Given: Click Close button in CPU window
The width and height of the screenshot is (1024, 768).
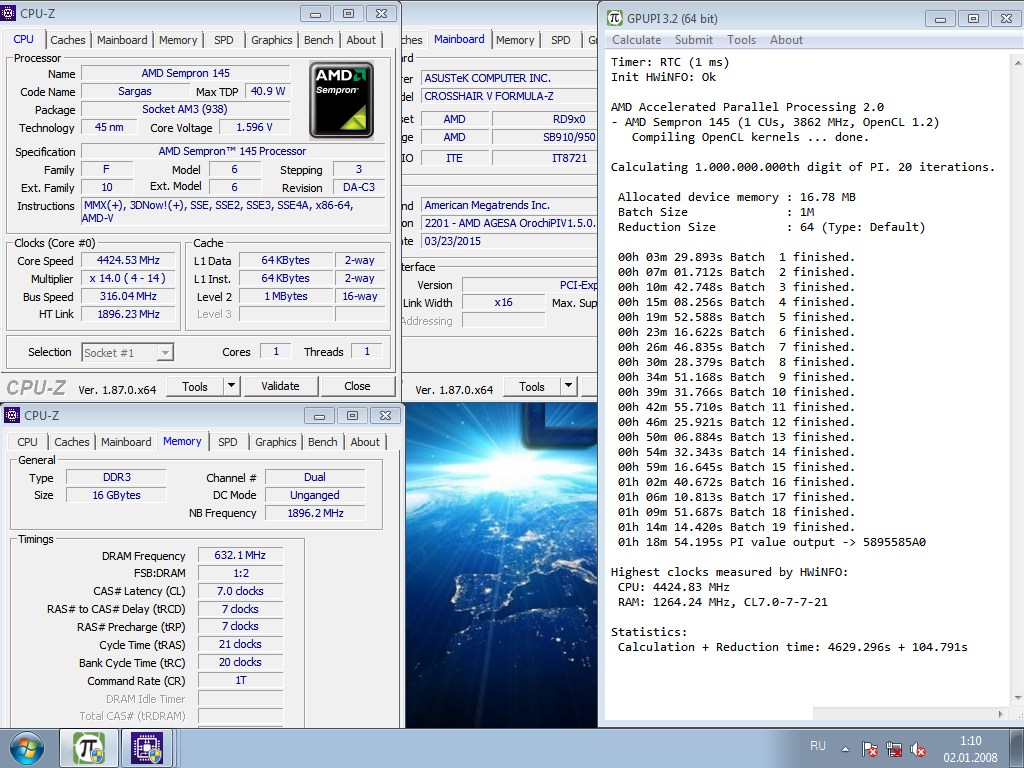Looking at the screenshot, I should click(x=357, y=386).
